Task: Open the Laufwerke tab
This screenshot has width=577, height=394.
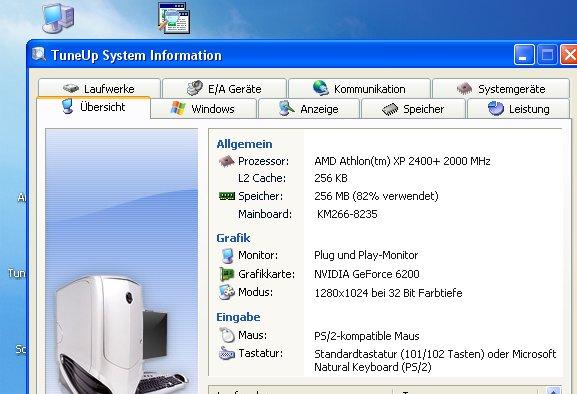Action: coord(99,88)
